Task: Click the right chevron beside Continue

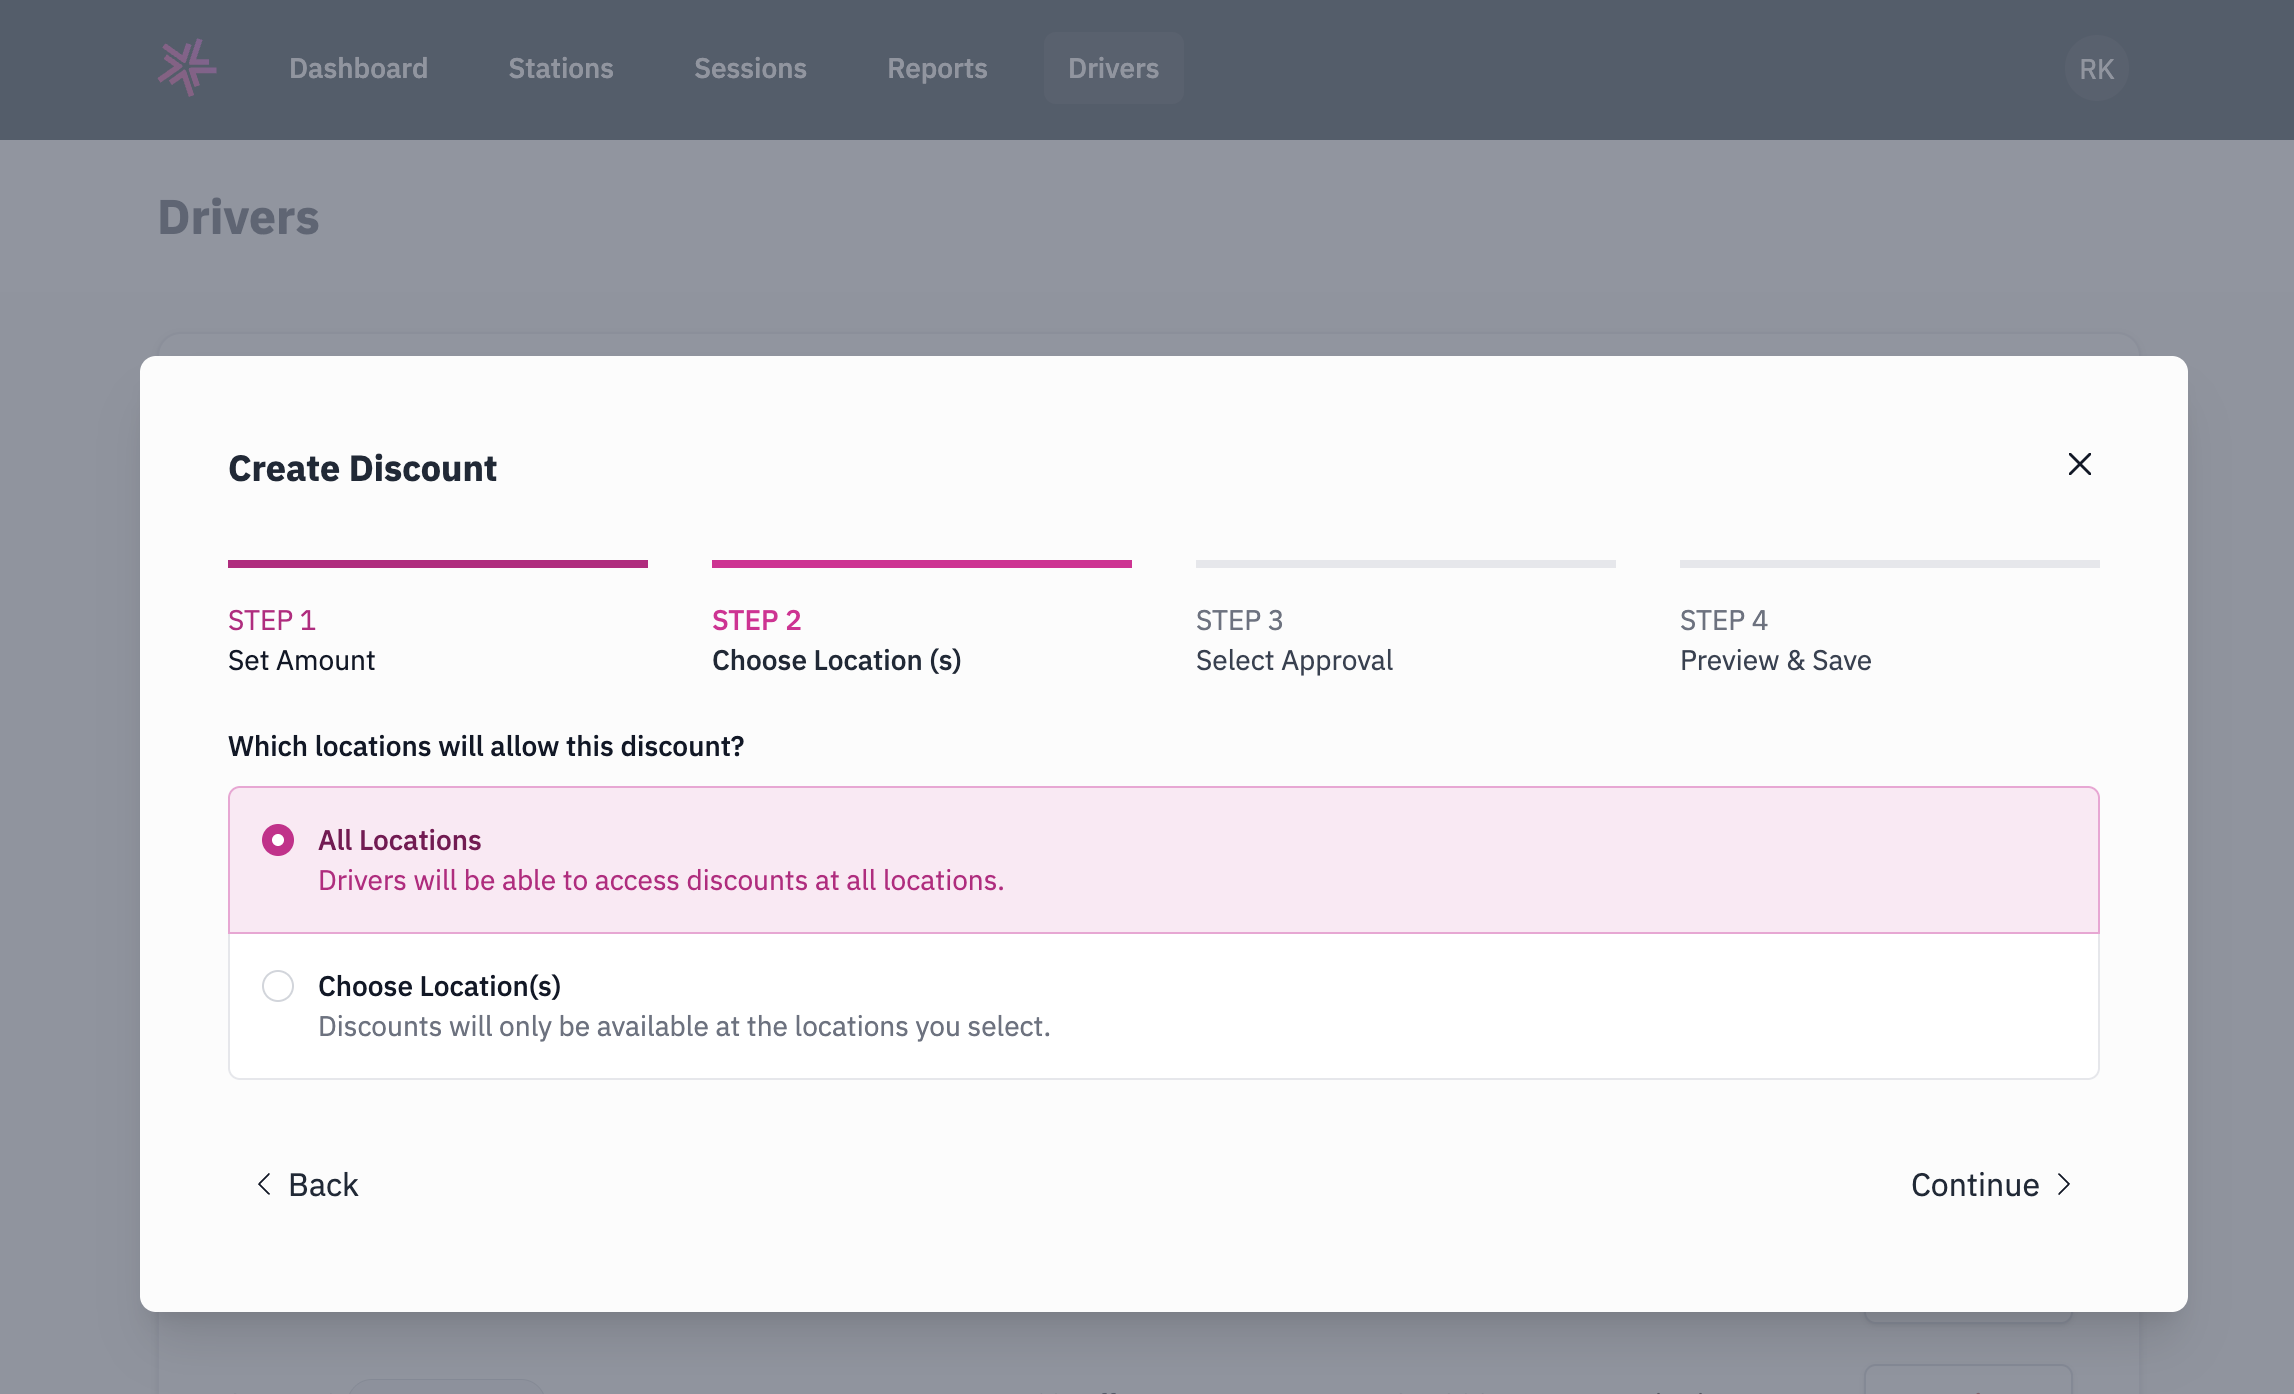Action: (2064, 1184)
